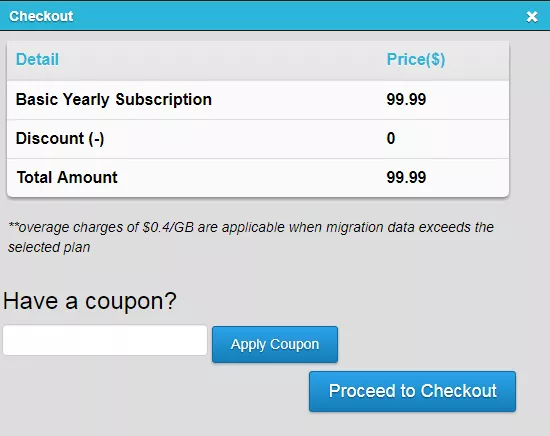Click Proceed to Checkout
This screenshot has width=550, height=436.
pos(412,391)
